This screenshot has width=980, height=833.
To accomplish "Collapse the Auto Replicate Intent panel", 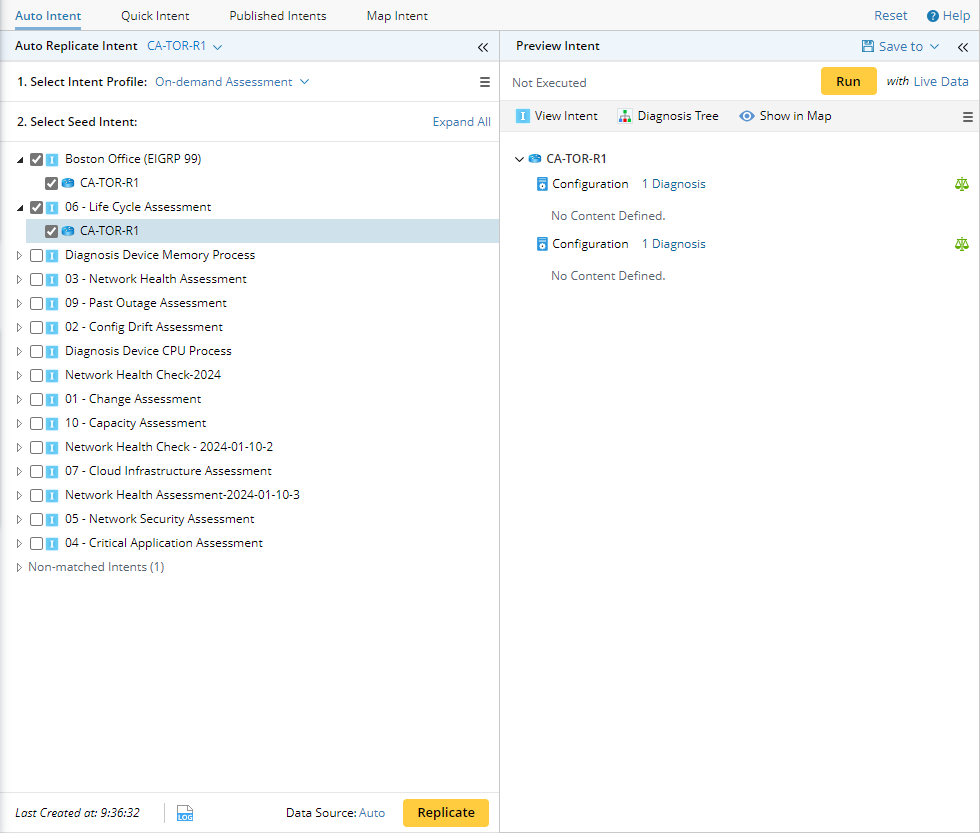I will tap(482, 47).
